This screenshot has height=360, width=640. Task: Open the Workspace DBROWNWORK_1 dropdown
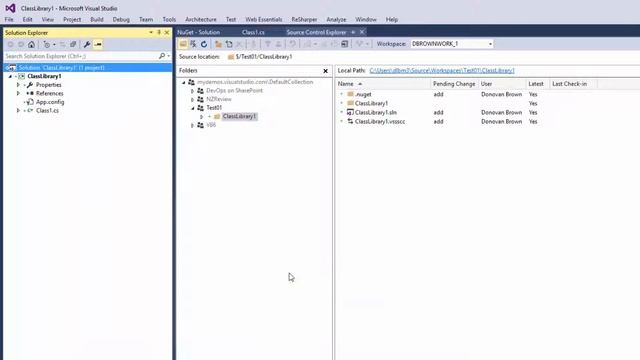(x=490, y=44)
